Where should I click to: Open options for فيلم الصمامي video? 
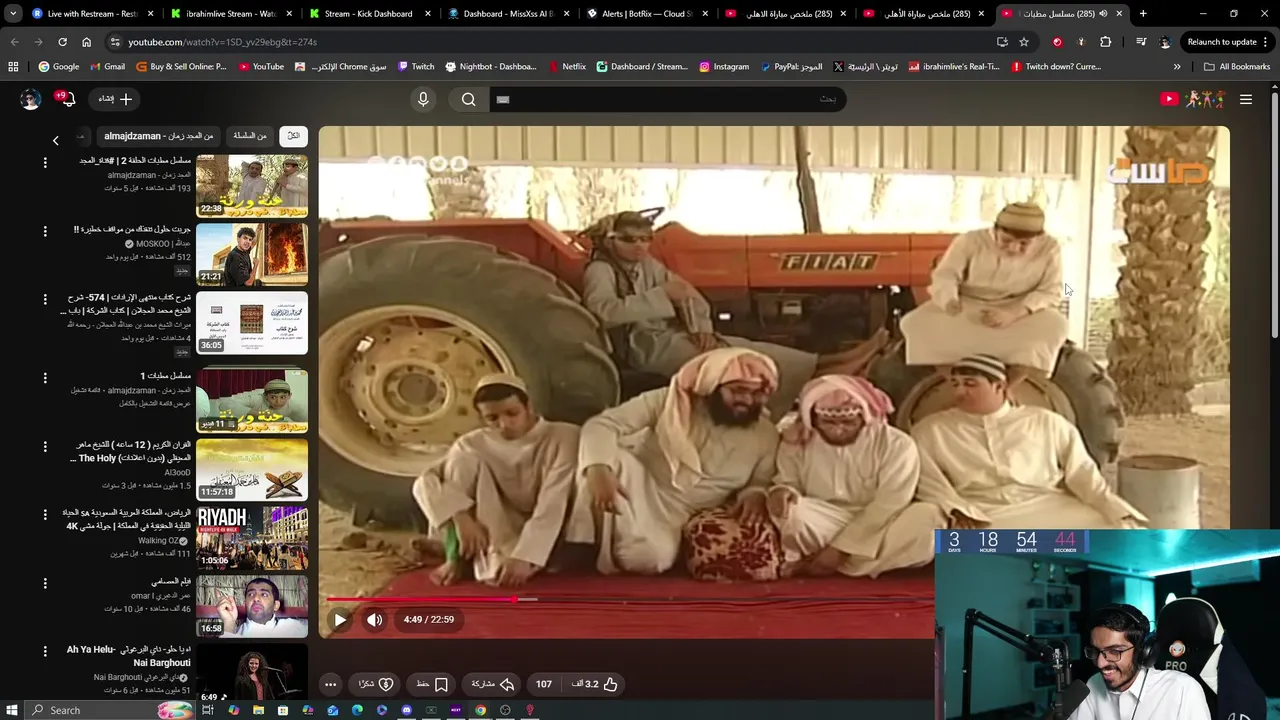[45, 582]
